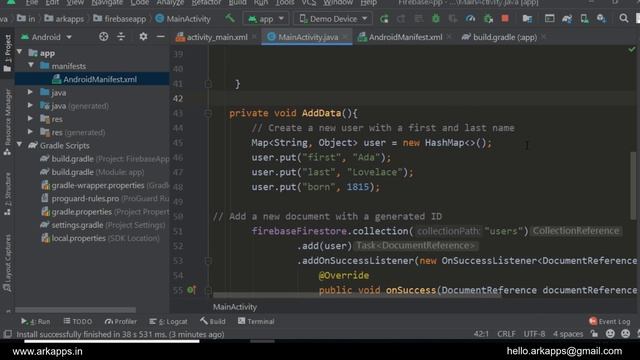Click Attach Debugger to Android Process icon
Image resolution: width=640 pixels, height=360 pixels.
pos(488,19)
